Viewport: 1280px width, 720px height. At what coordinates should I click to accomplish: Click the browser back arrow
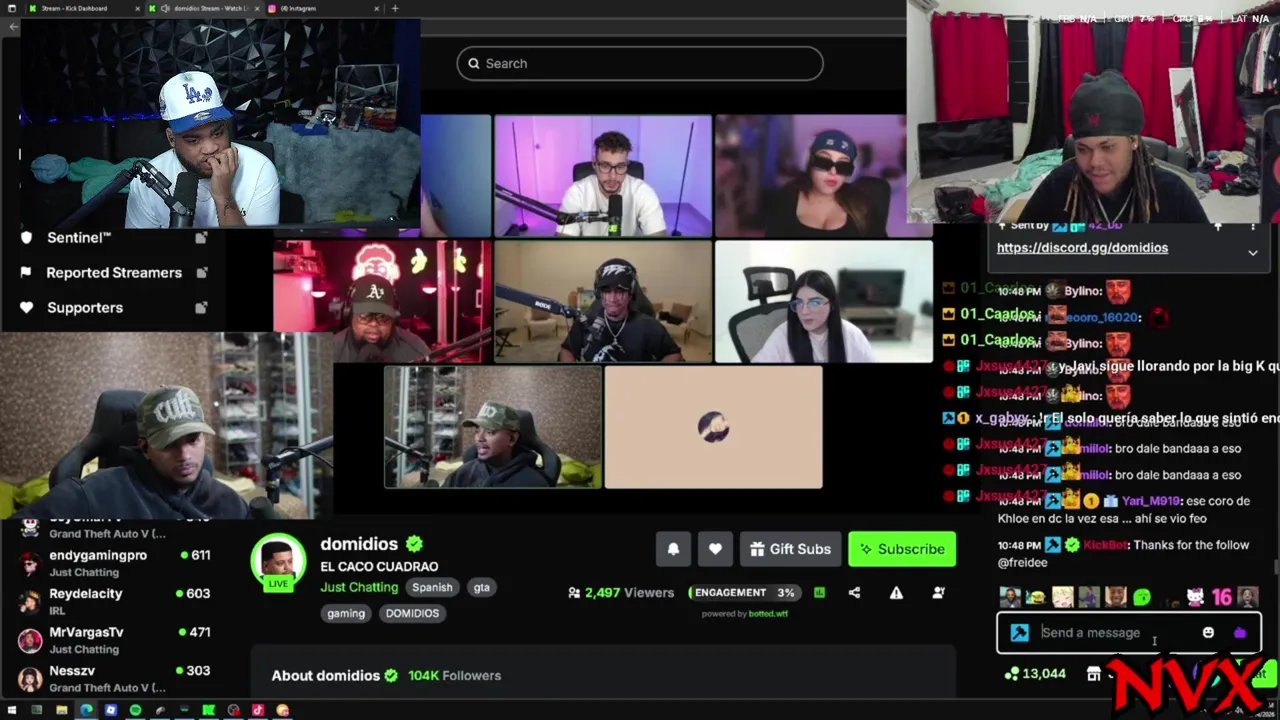(13, 26)
